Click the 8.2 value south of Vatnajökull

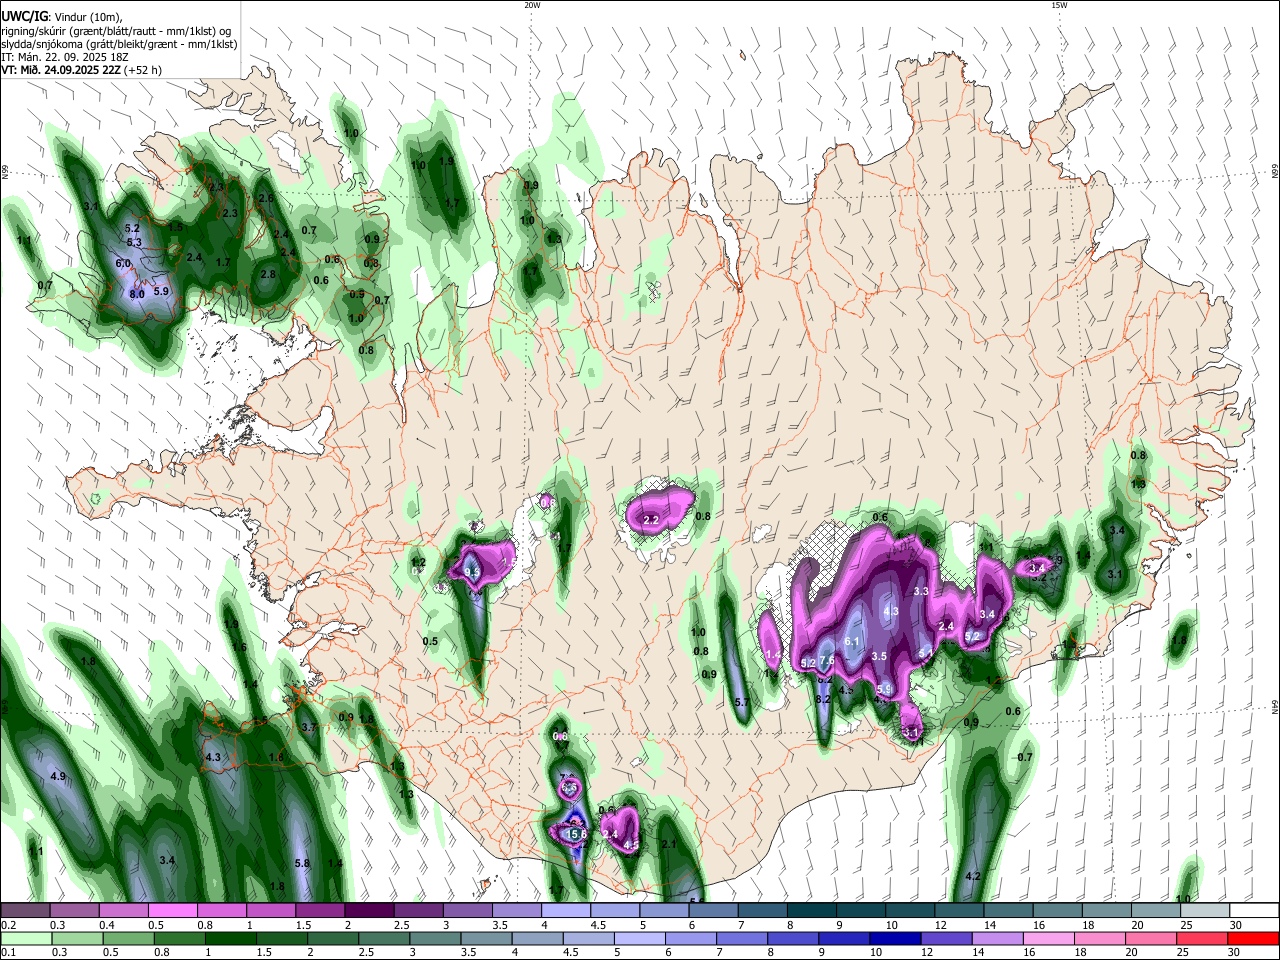pos(824,699)
